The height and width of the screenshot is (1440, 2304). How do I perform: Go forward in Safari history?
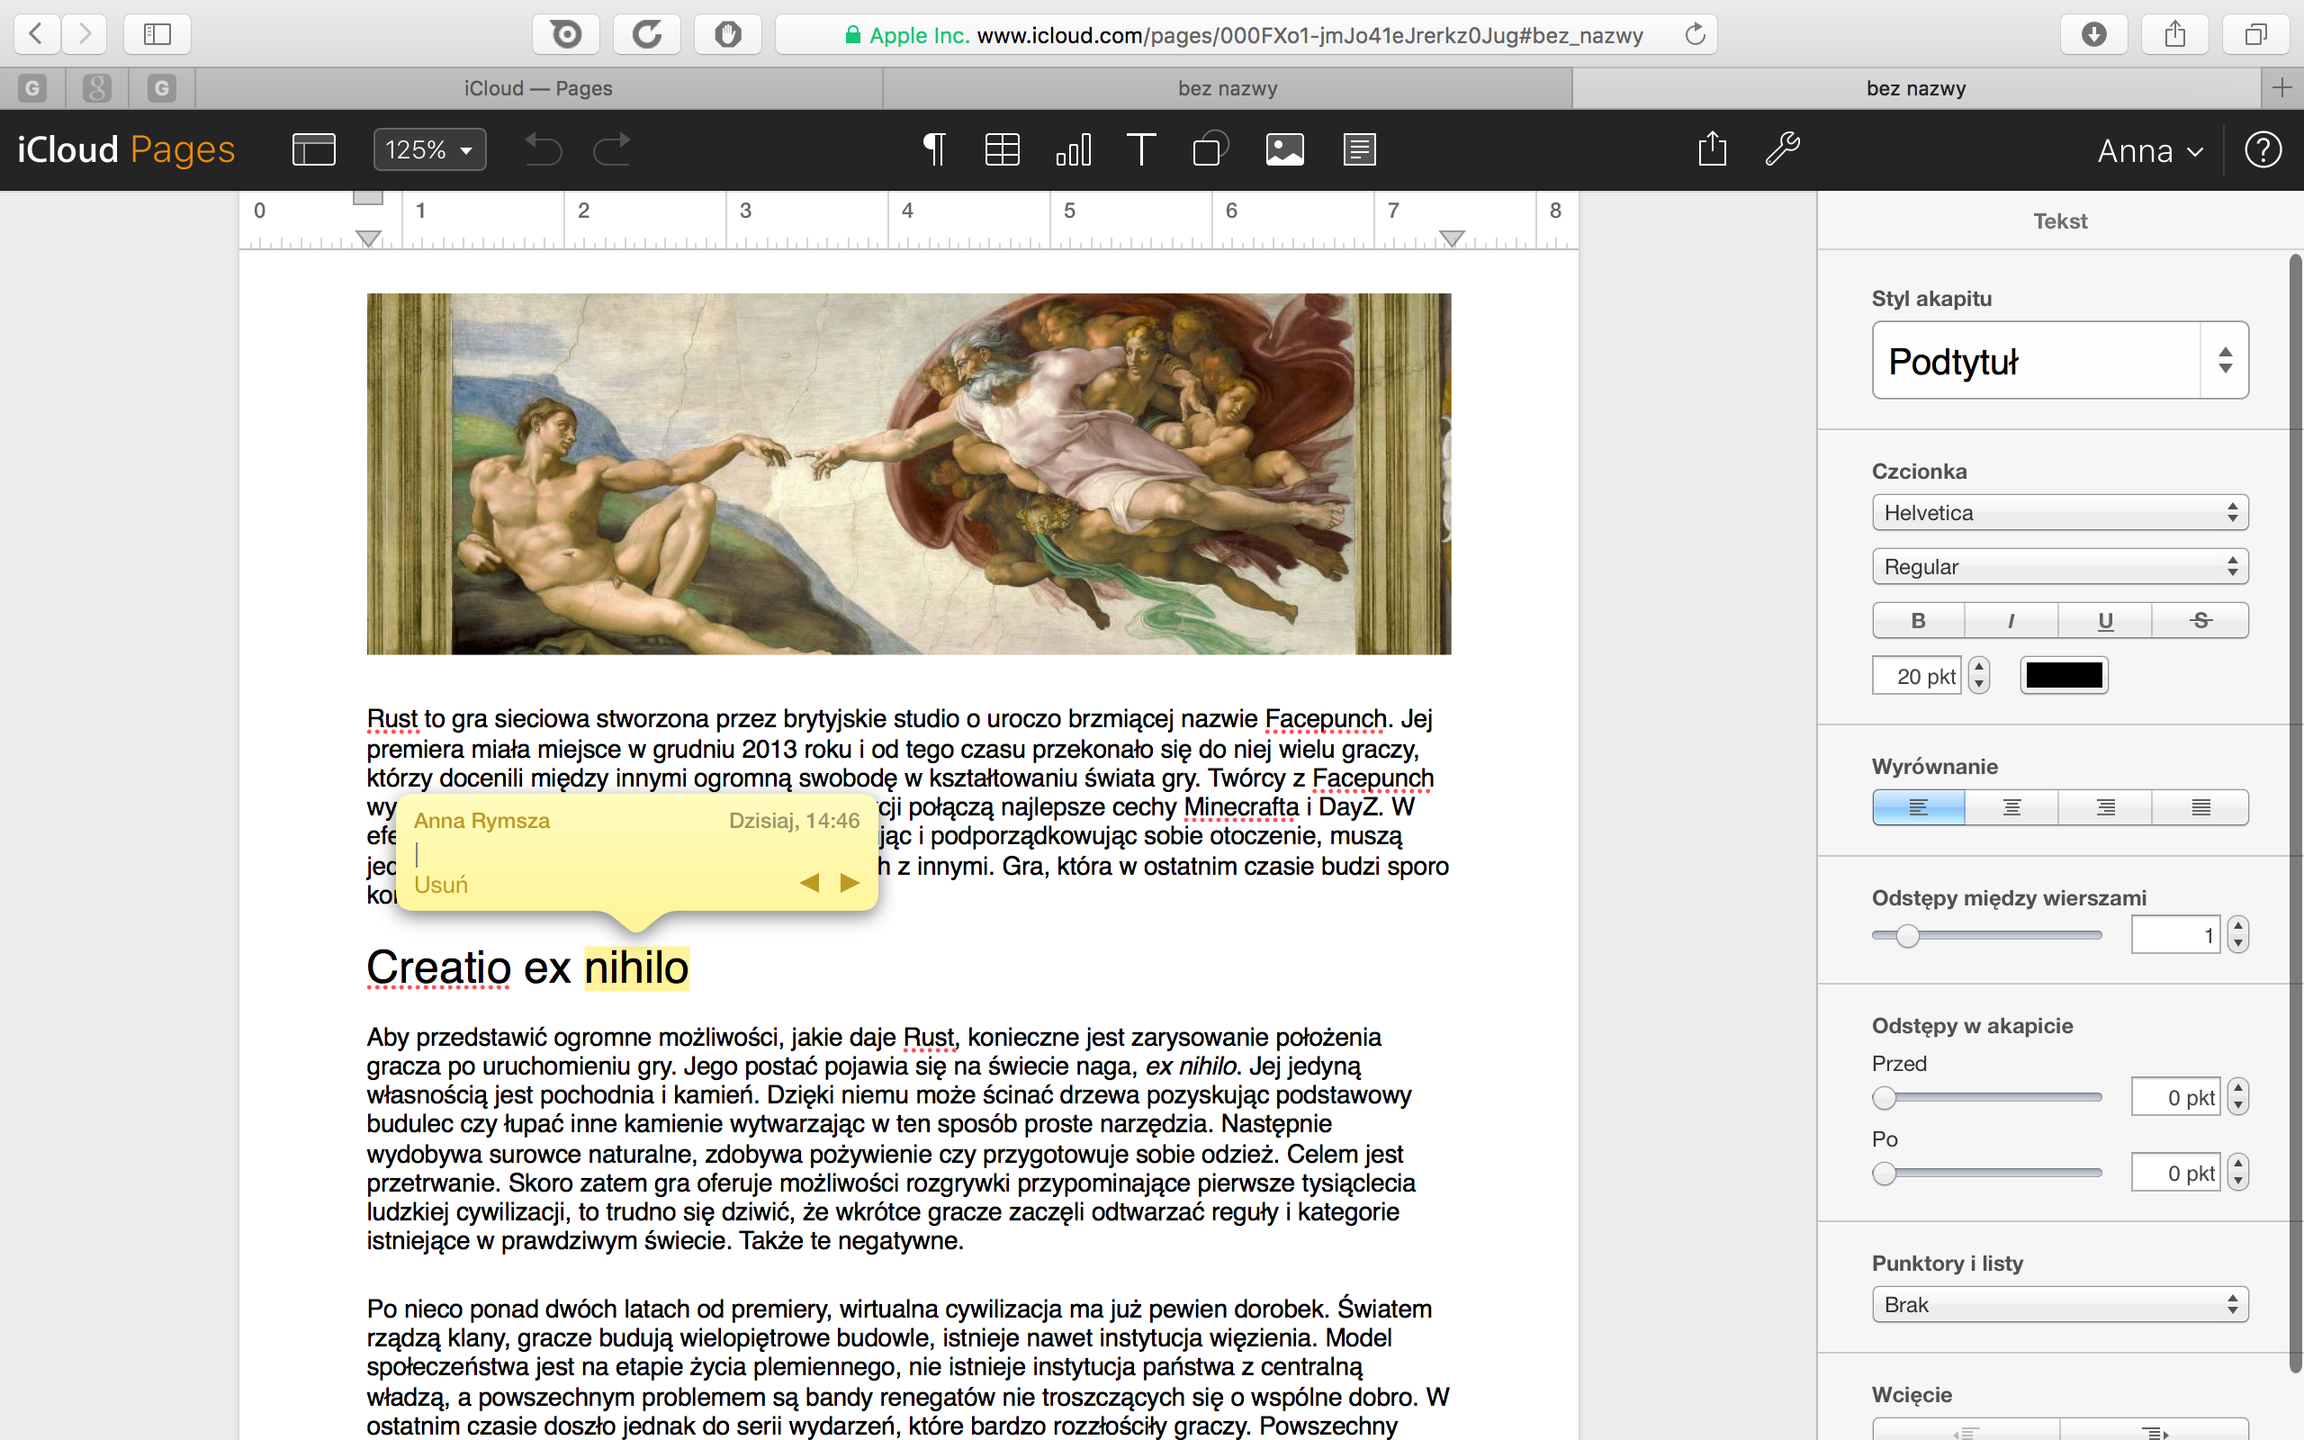pyautogui.click(x=84, y=34)
